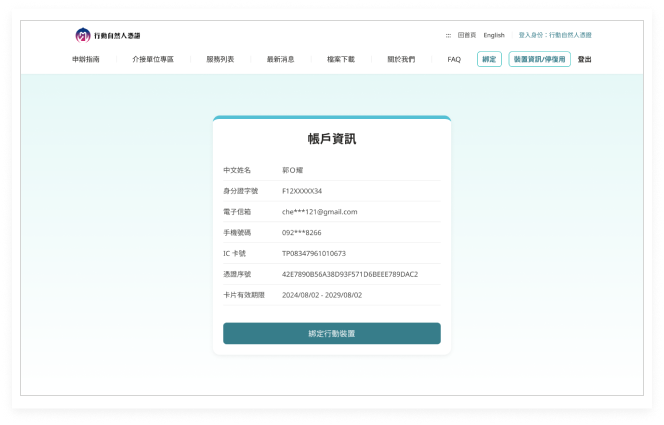Open the 服務列表 menu
Image resolution: width=664 pixels, height=425 pixels.
pos(220,59)
